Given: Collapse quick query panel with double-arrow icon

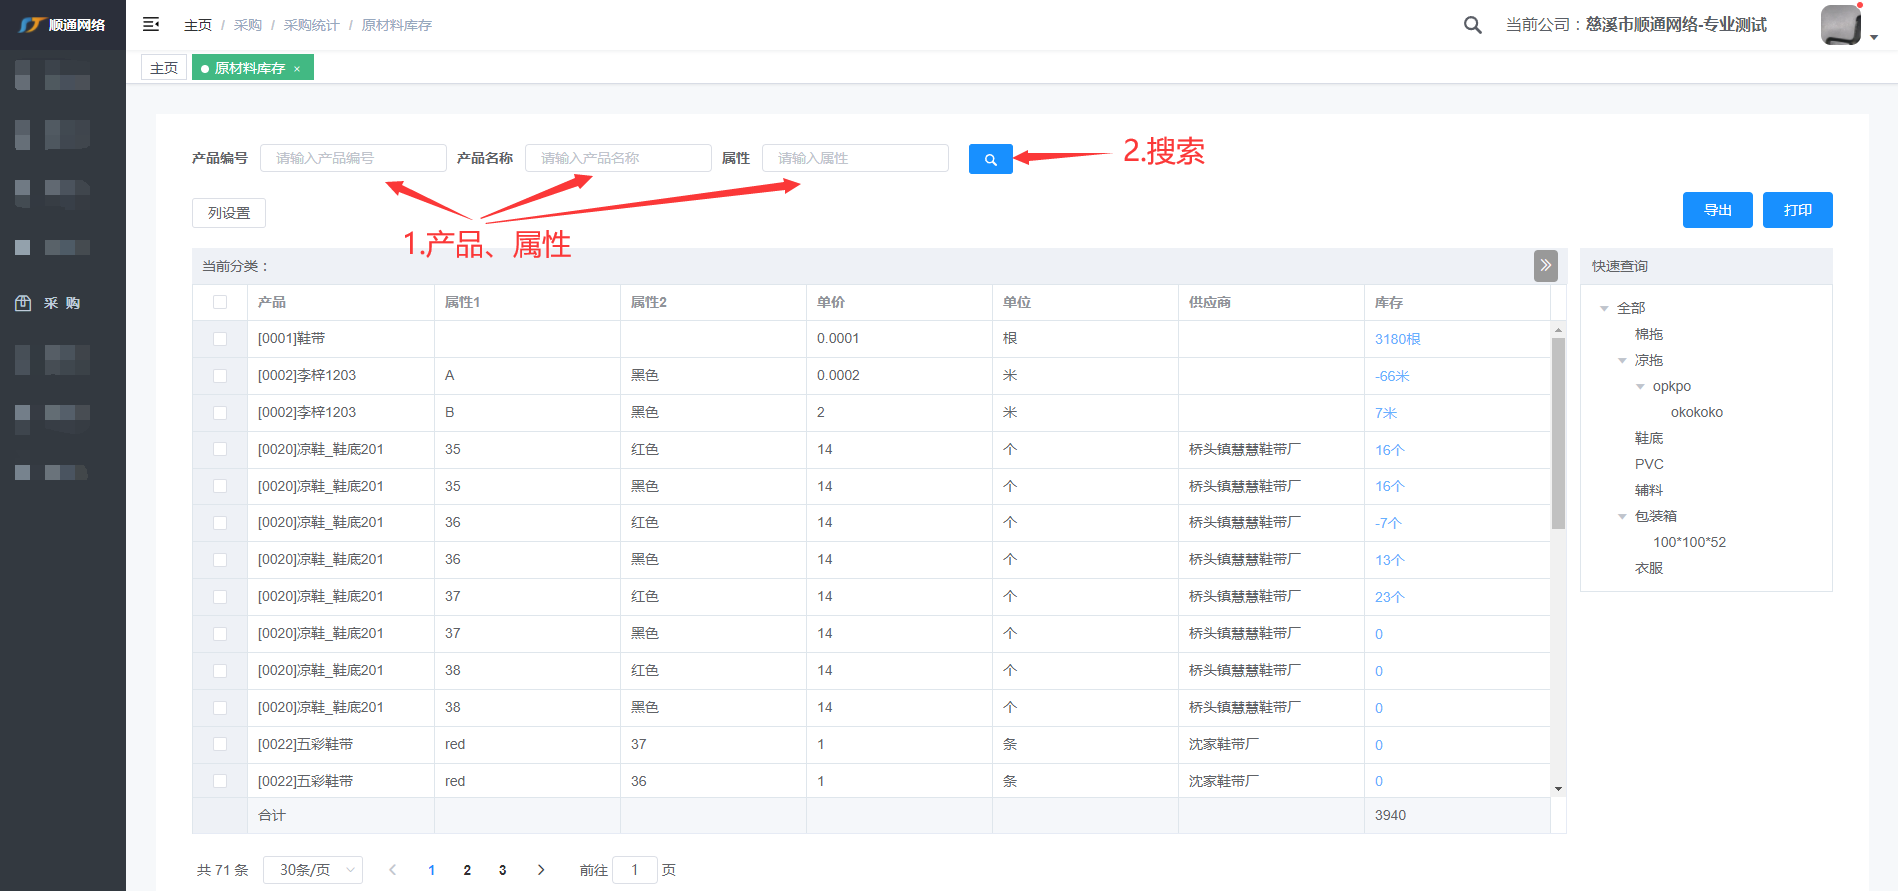Looking at the screenshot, I should tap(1545, 265).
